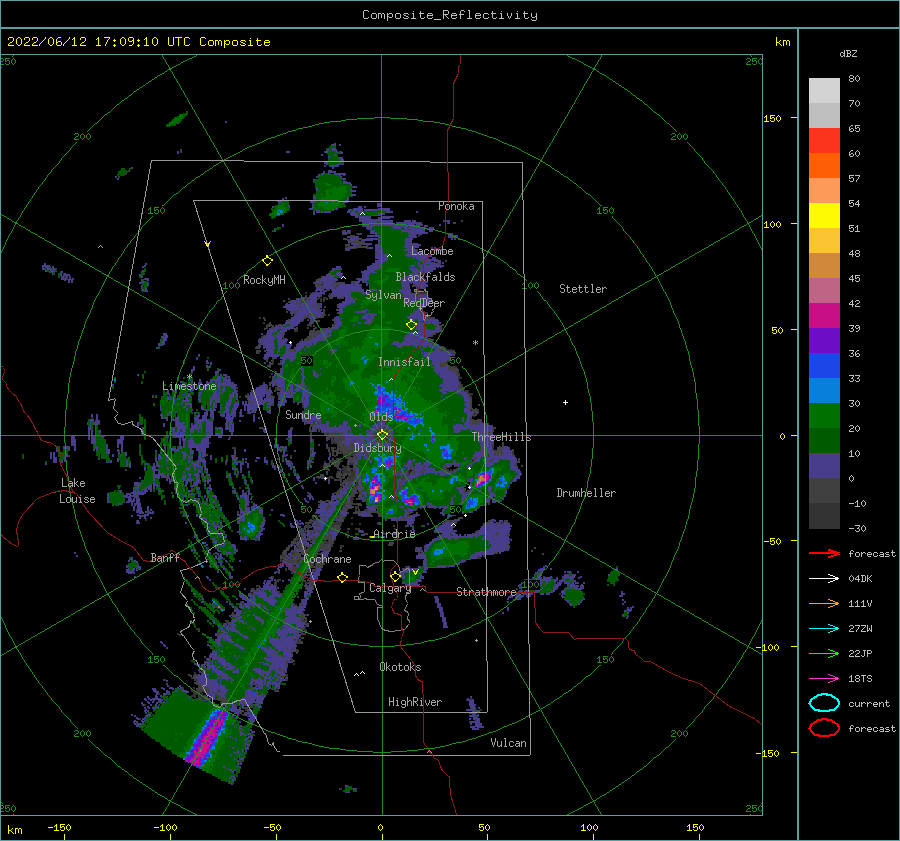Click the Ponoka city label
The image size is (900, 841).
[x=456, y=206]
